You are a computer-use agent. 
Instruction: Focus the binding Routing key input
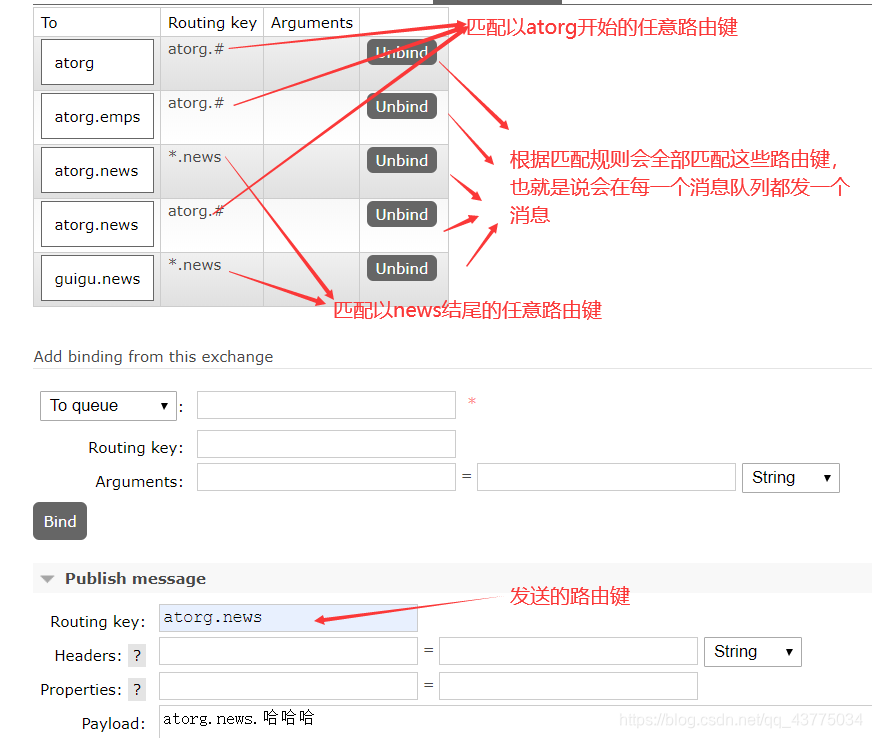pyautogui.click(x=326, y=444)
